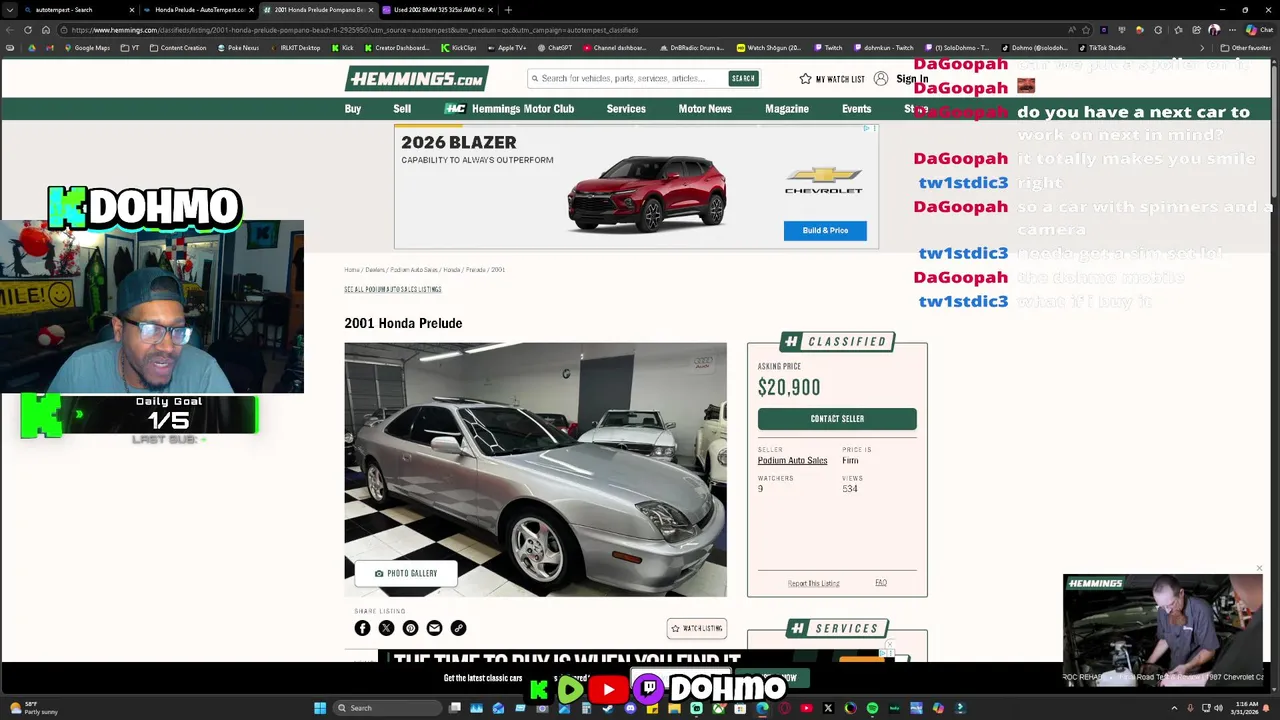Open dohmkun - Twitch bookmark
The width and height of the screenshot is (1280, 720).
(883, 48)
